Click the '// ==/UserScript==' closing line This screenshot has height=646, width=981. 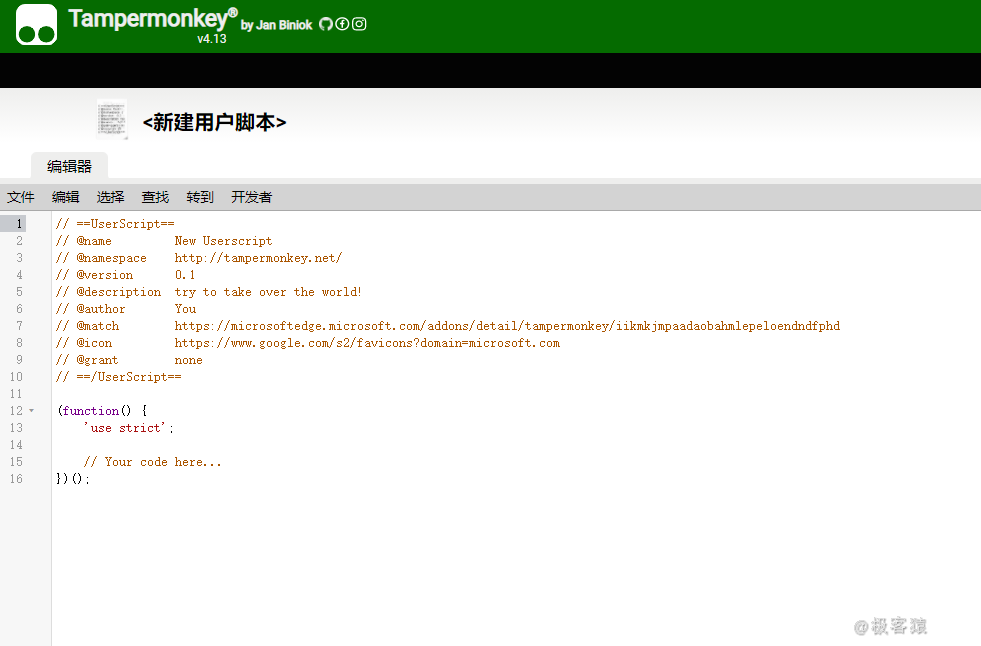(119, 377)
